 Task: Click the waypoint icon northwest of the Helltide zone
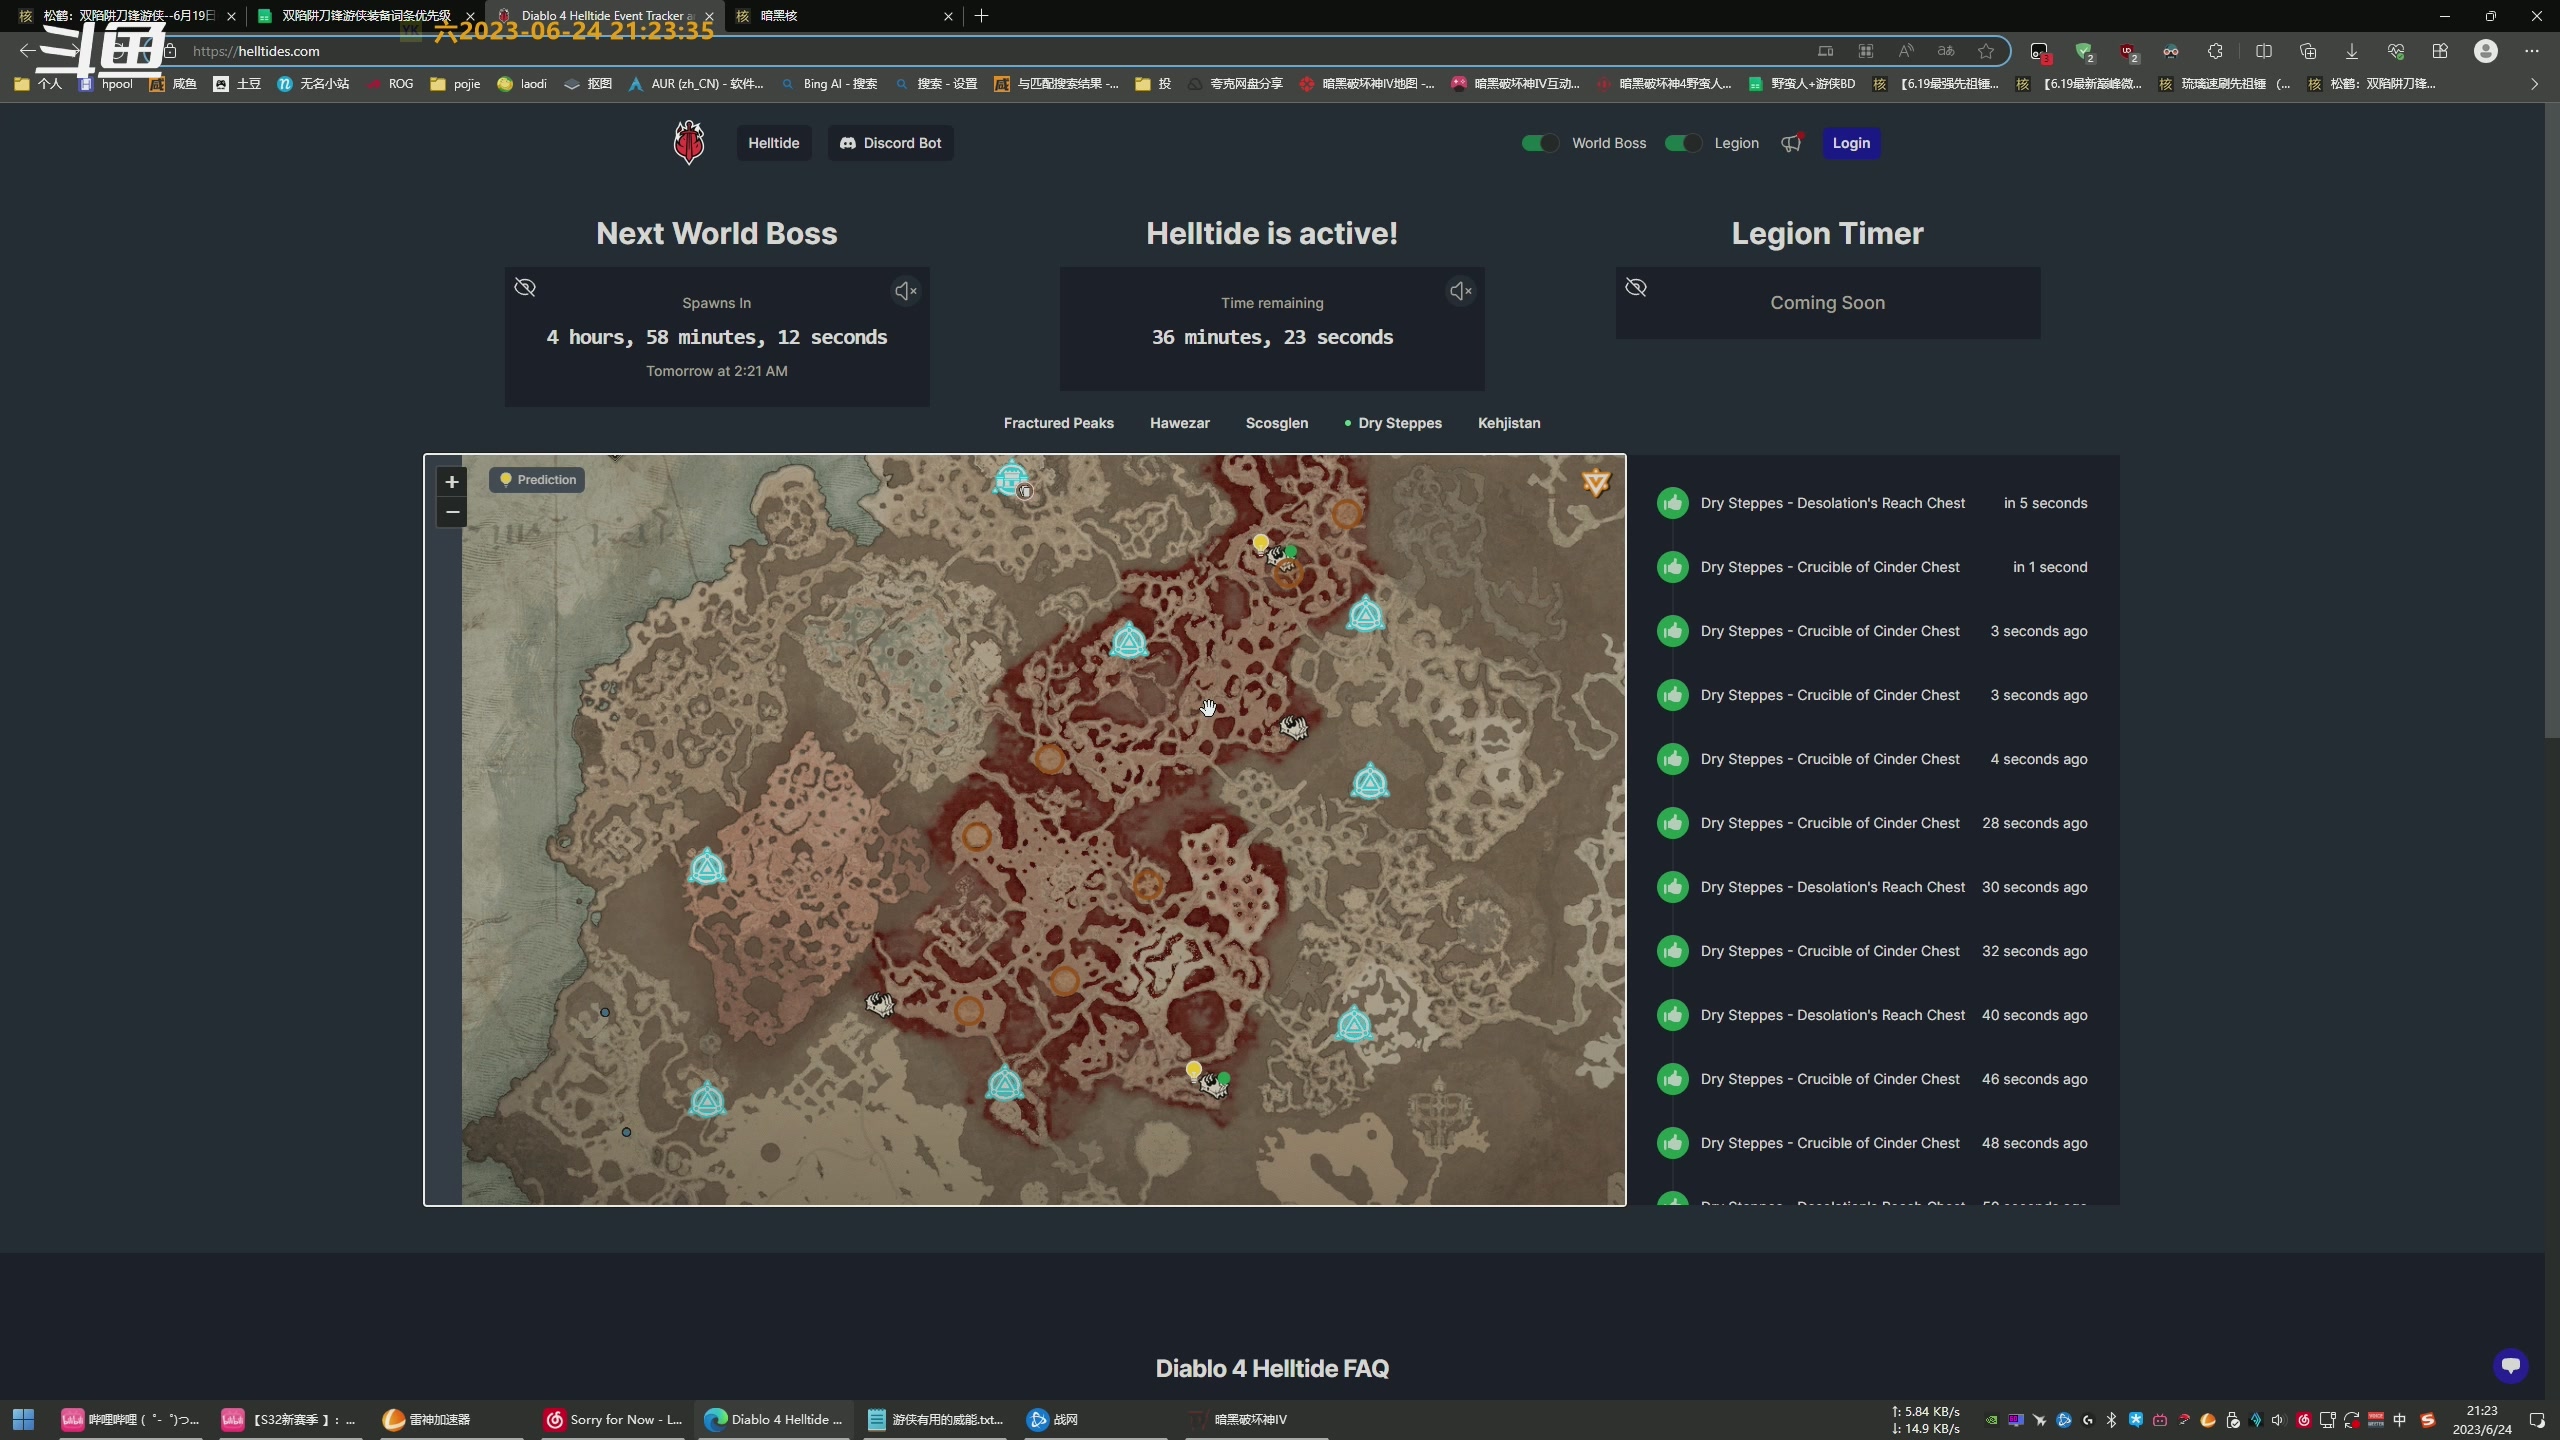point(1129,640)
